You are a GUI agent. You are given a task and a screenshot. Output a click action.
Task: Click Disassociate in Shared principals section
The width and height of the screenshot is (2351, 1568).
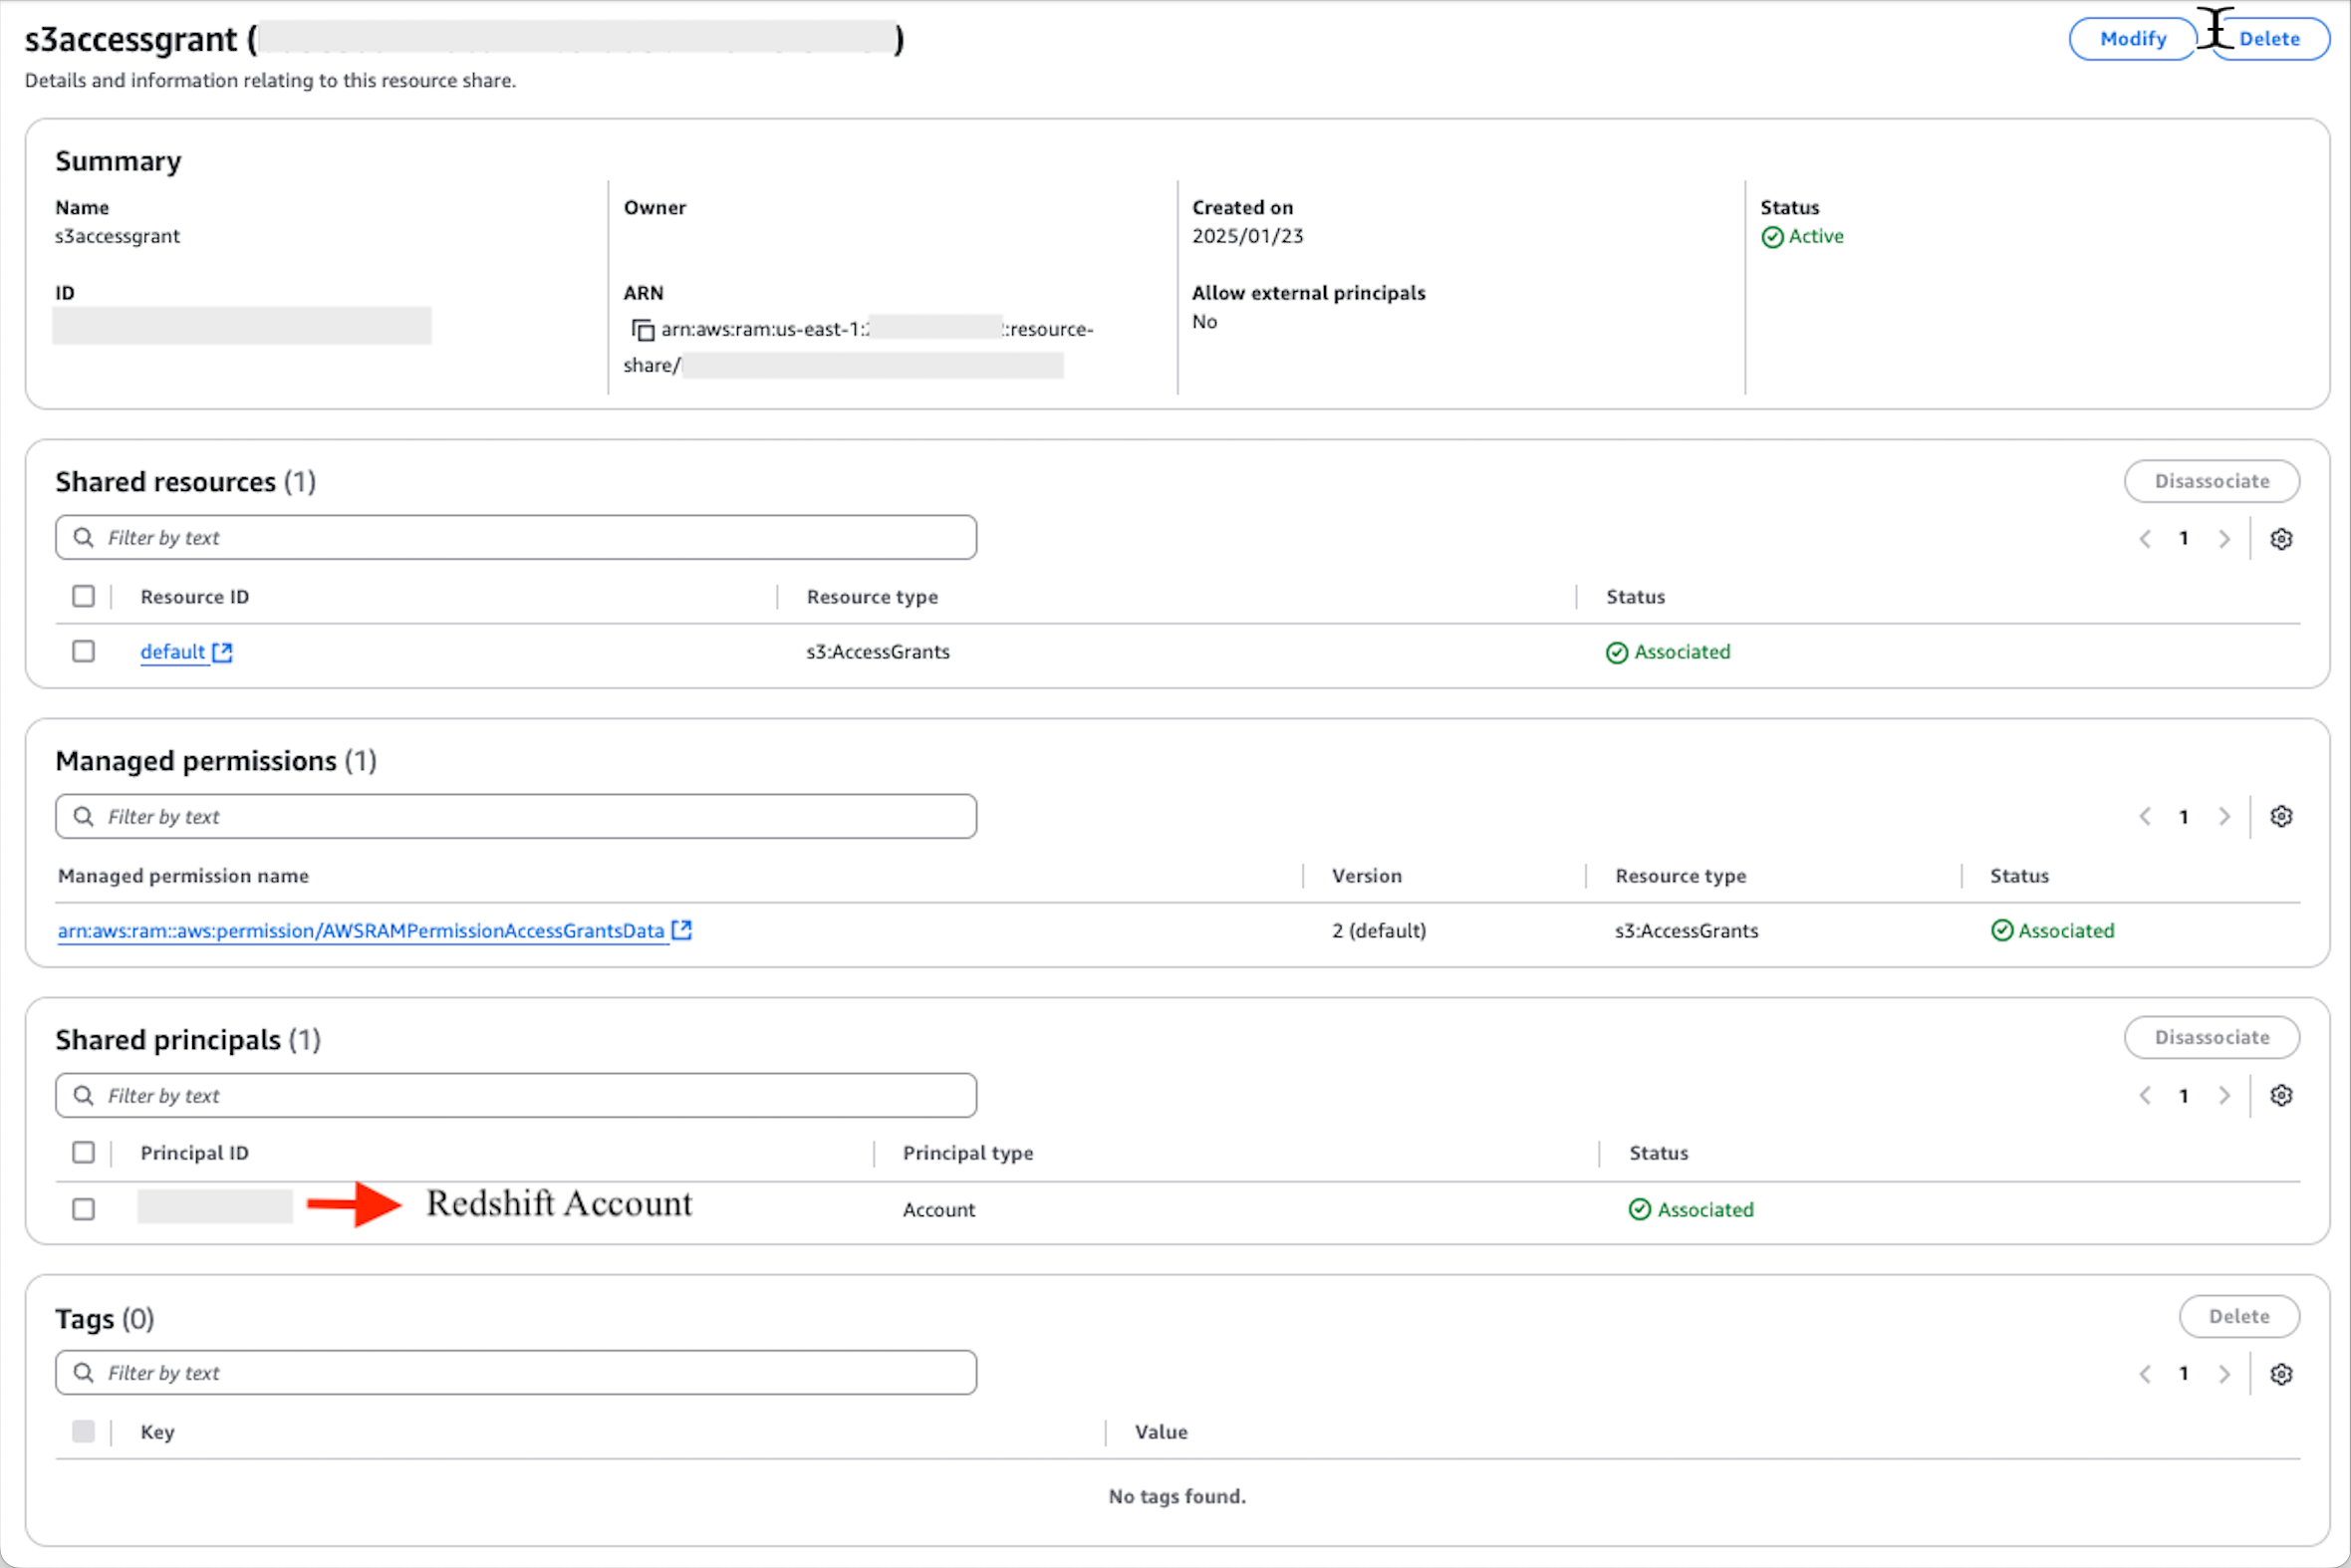tap(2212, 1037)
